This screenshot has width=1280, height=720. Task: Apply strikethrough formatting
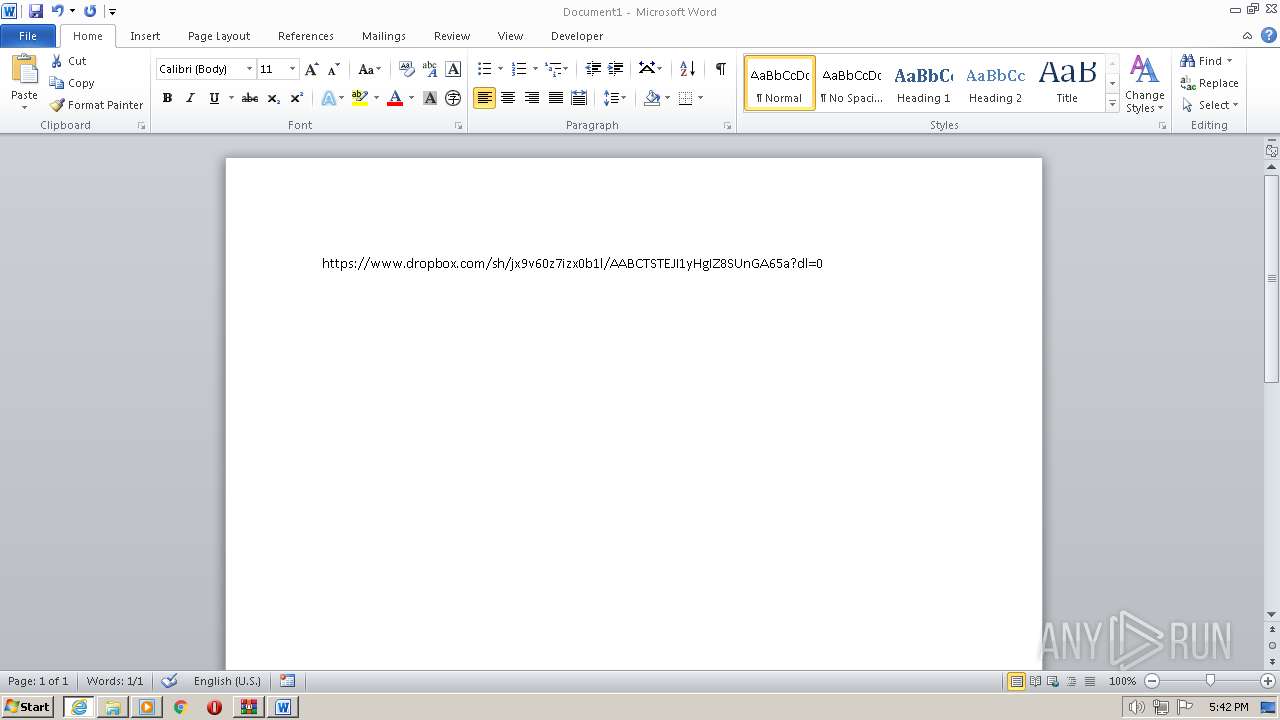[250, 98]
